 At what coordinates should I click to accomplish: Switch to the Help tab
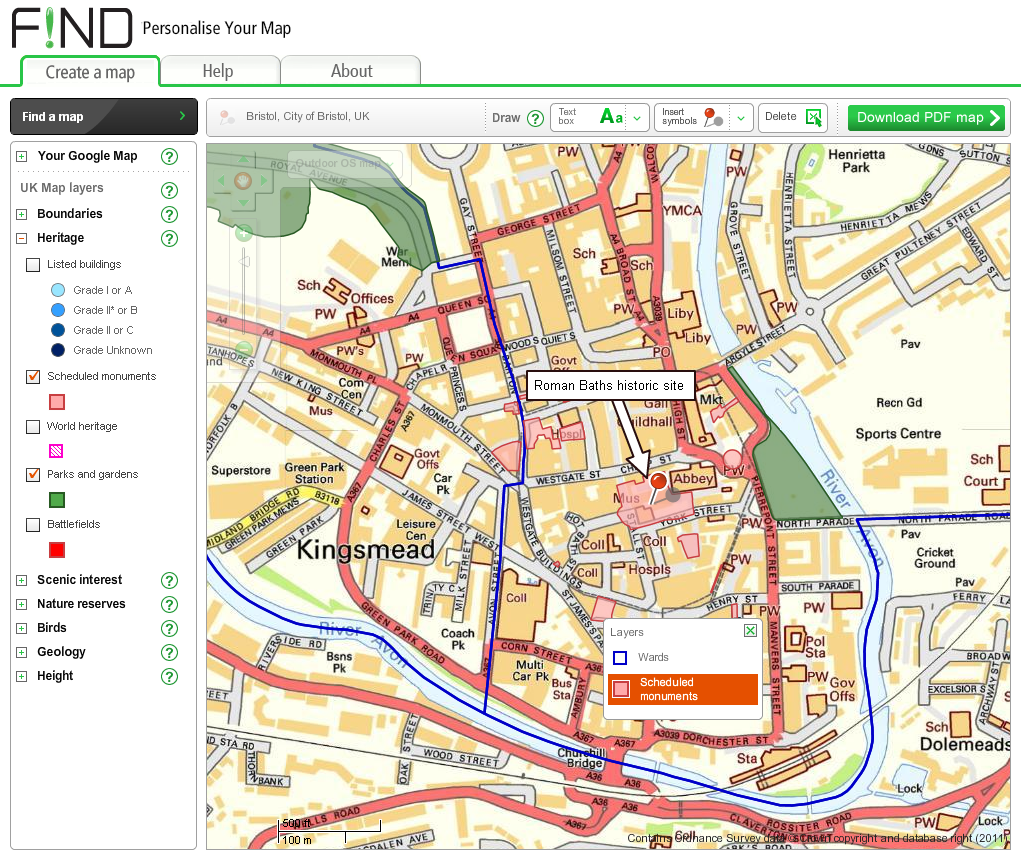tap(219, 71)
